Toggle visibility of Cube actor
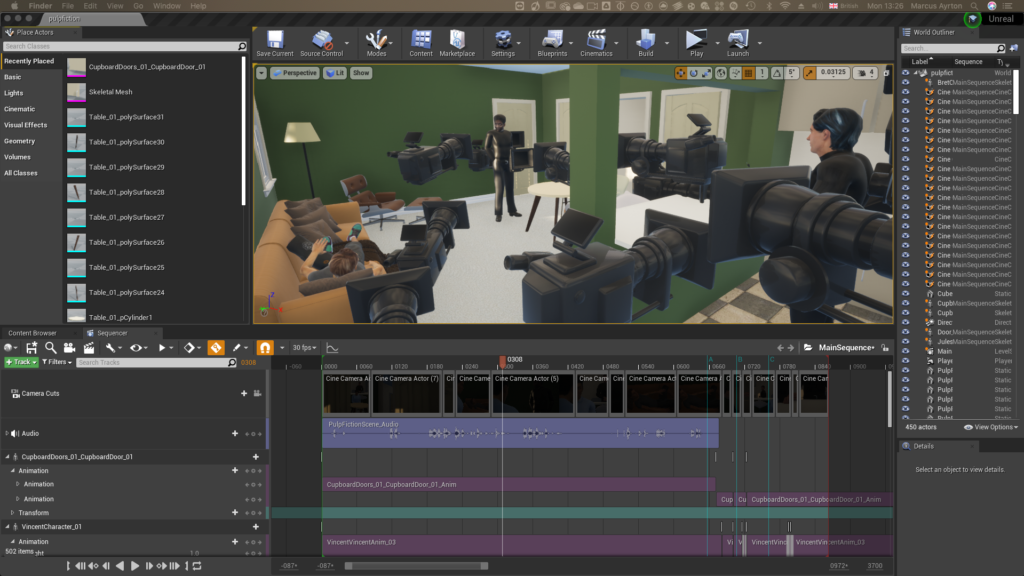Image resolution: width=1024 pixels, height=576 pixels. (x=905, y=294)
